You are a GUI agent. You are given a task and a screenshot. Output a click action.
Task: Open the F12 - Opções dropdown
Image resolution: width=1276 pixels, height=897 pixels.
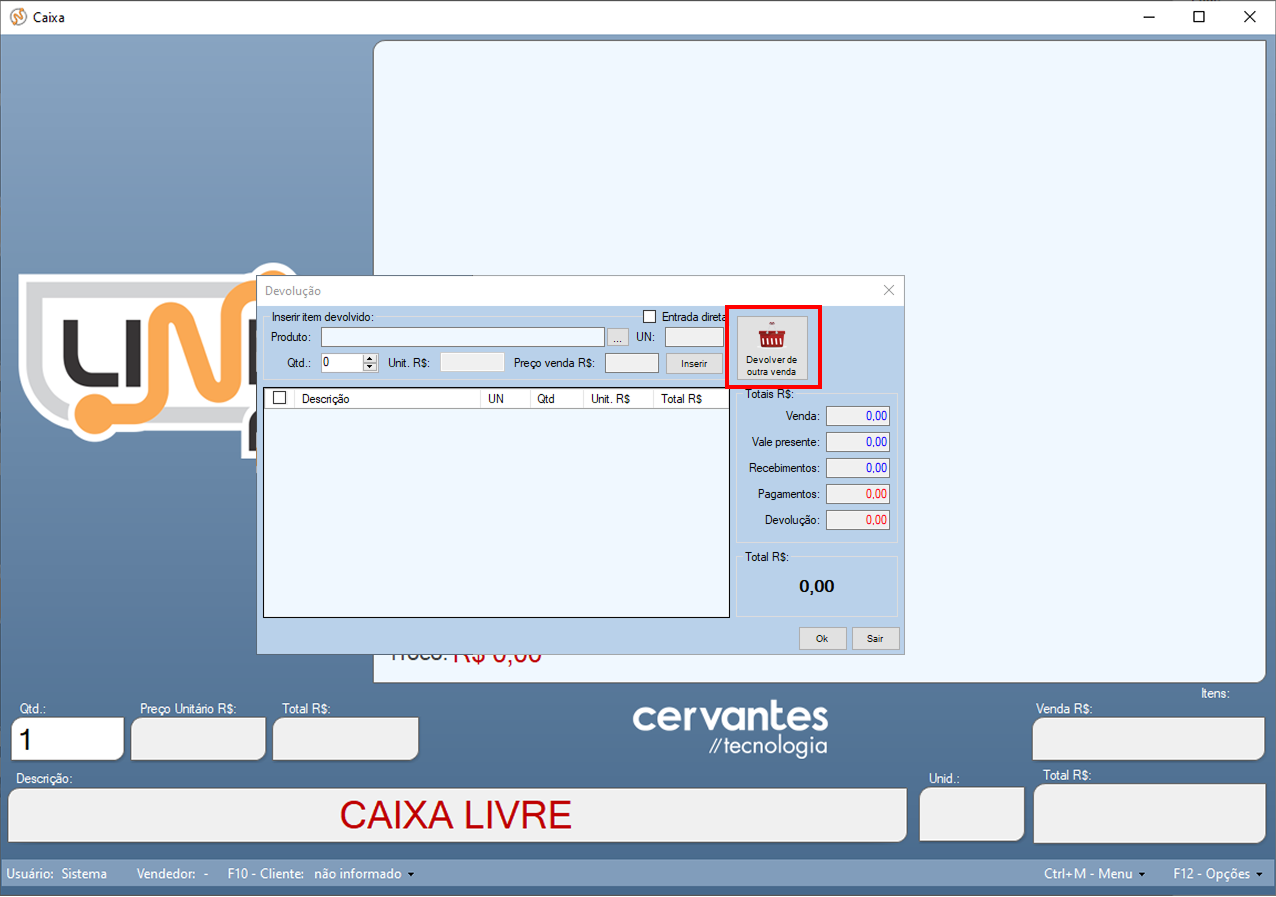tap(1218, 874)
